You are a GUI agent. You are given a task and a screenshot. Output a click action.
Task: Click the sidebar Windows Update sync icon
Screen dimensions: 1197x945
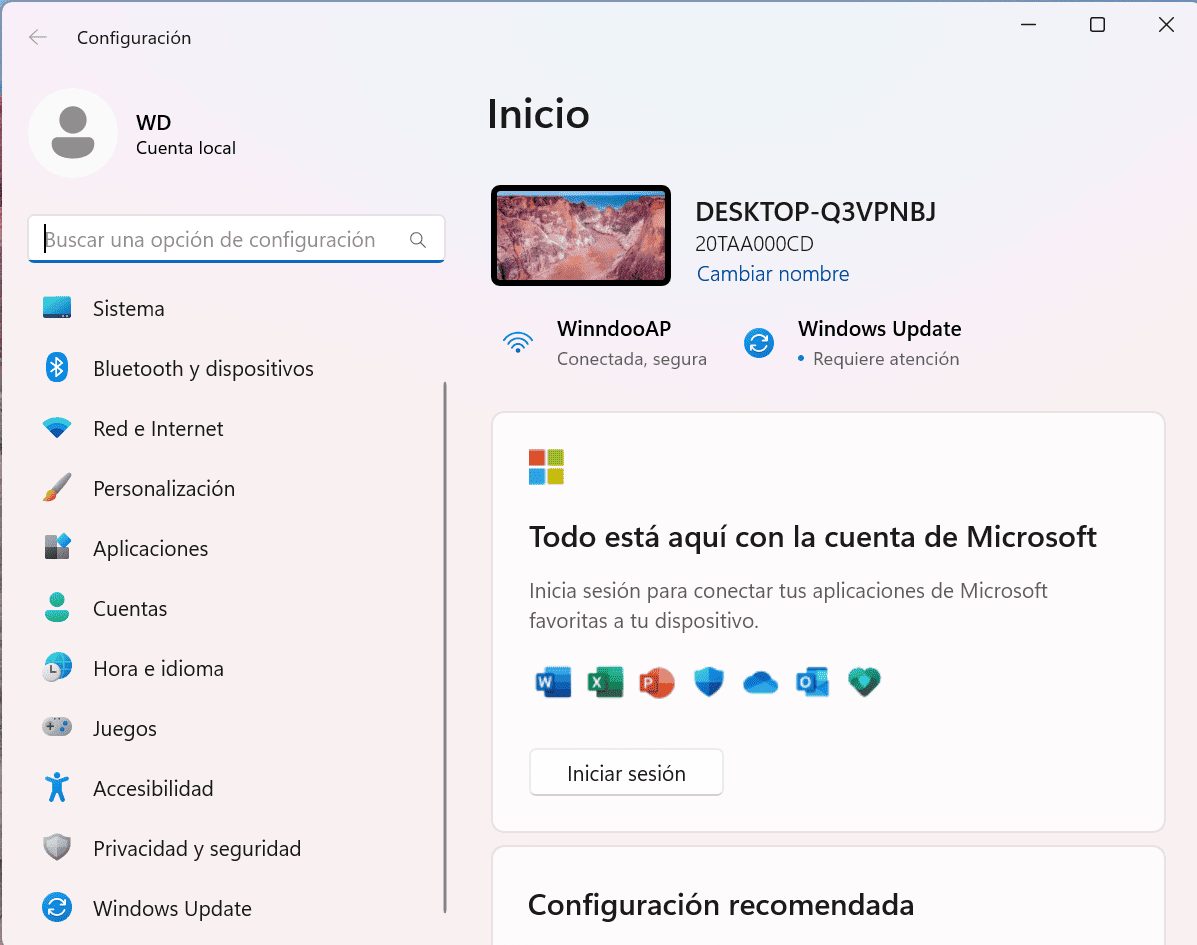(x=56, y=908)
